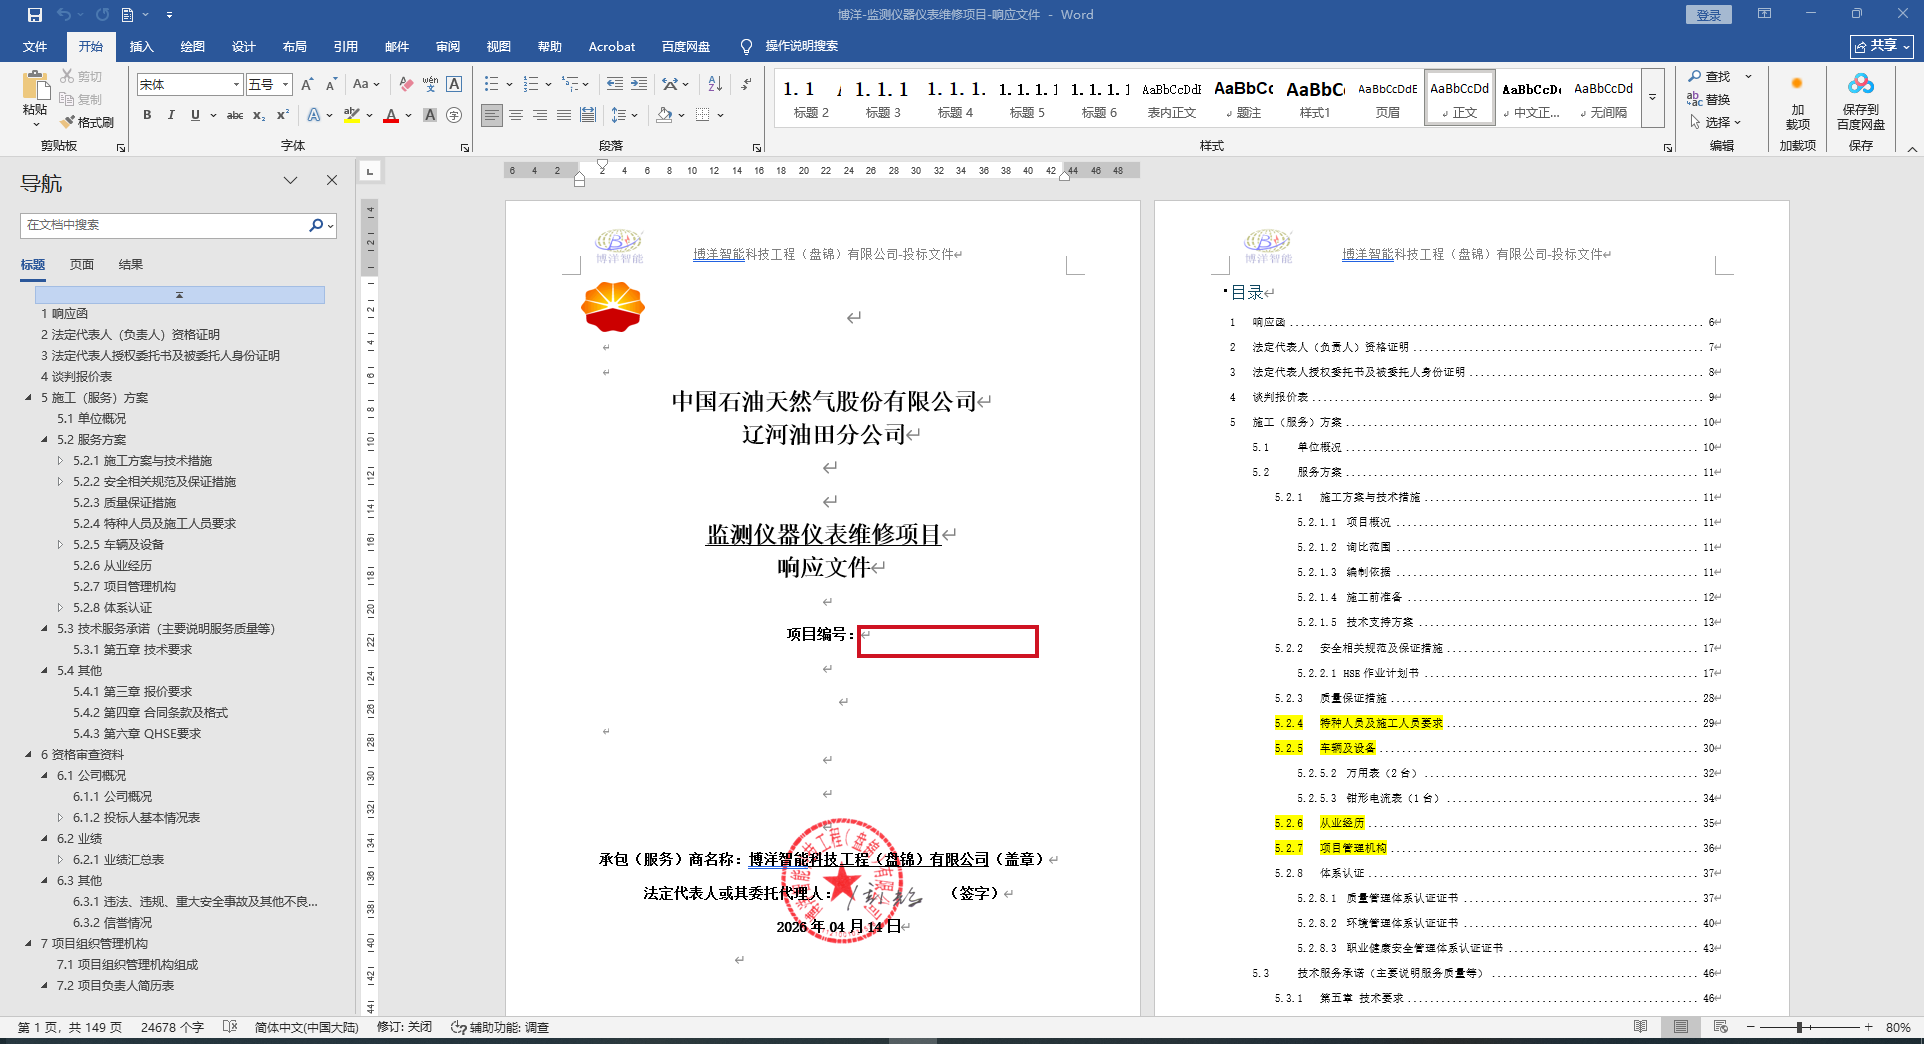1924x1044 pixels.
Task: Open the 文件 (File) menu
Action: tap(35, 47)
